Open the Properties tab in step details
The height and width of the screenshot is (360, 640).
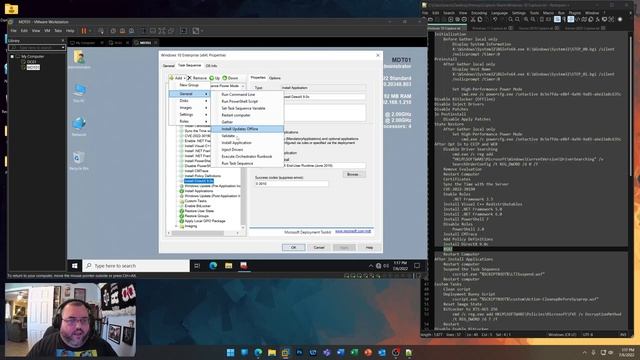coord(258,78)
